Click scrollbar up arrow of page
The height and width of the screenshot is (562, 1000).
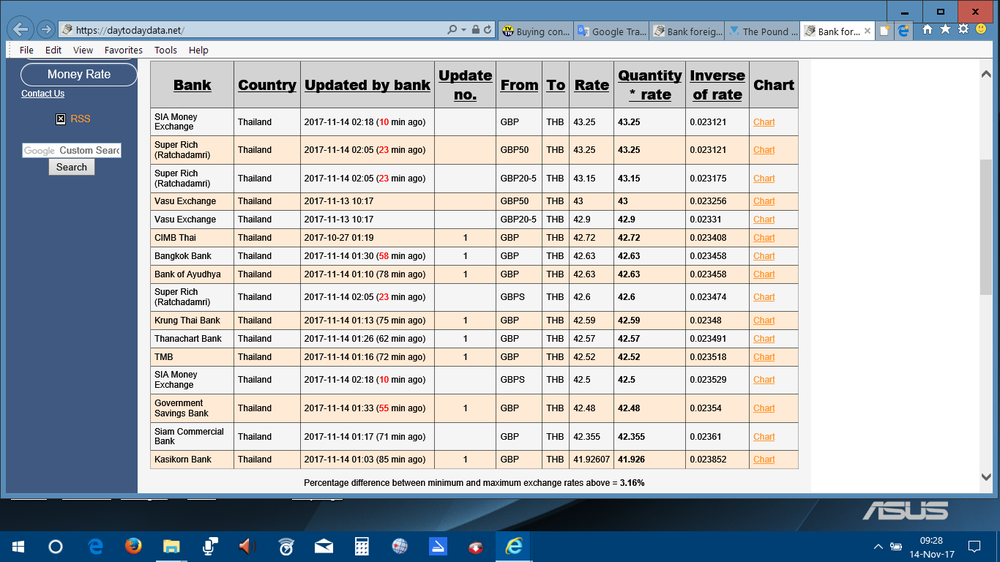[x=986, y=74]
